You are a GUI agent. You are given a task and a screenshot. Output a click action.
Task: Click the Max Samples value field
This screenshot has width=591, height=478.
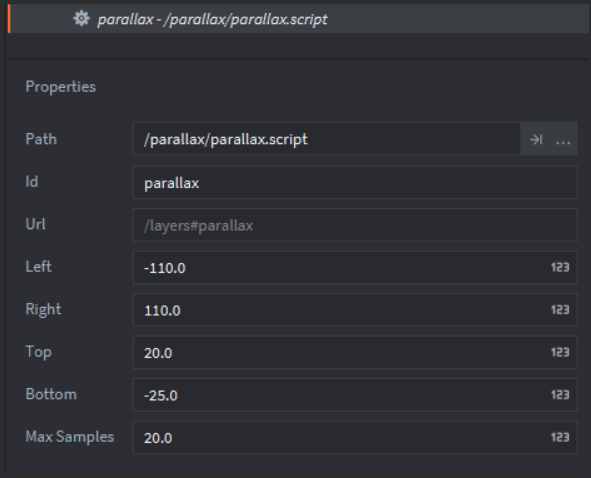point(355,438)
